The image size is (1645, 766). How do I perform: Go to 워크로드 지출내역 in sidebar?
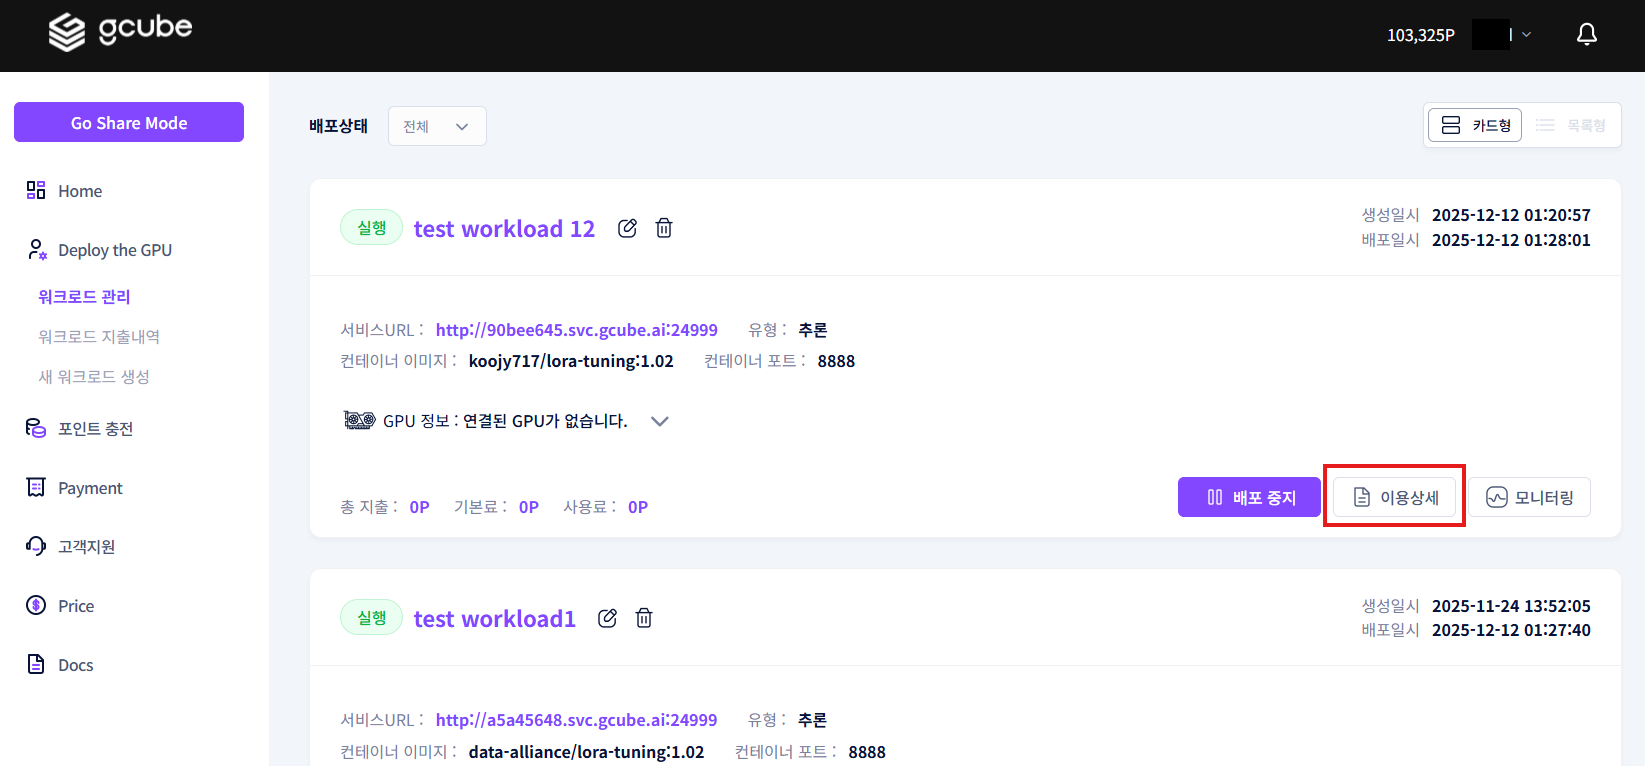pyautogui.click(x=99, y=337)
